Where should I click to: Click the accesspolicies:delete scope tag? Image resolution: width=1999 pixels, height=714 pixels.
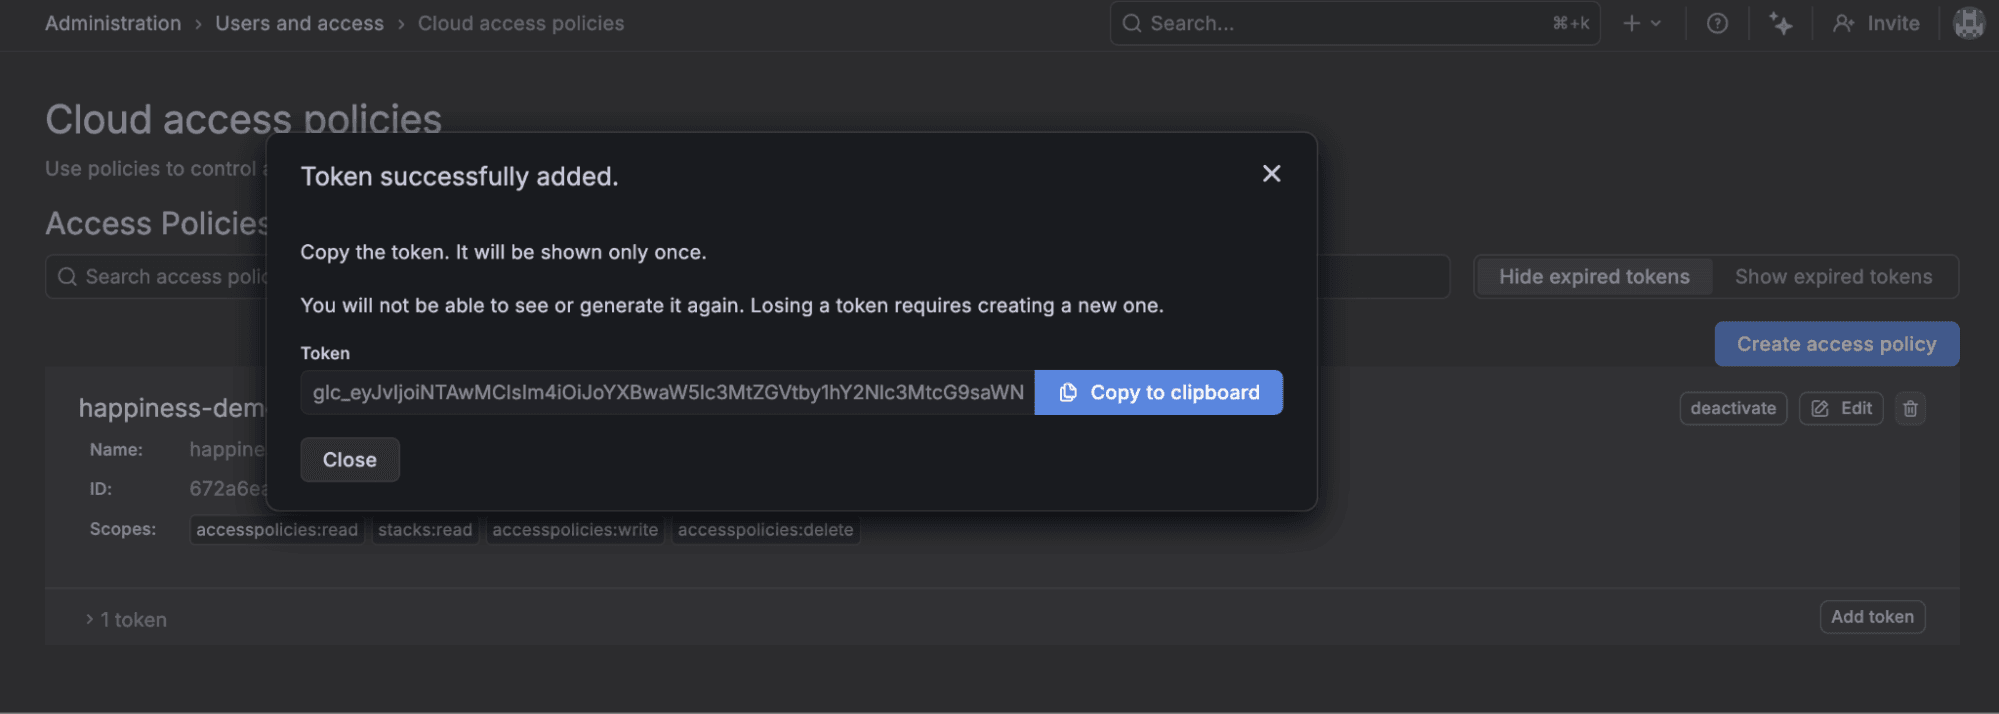(765, 530)
